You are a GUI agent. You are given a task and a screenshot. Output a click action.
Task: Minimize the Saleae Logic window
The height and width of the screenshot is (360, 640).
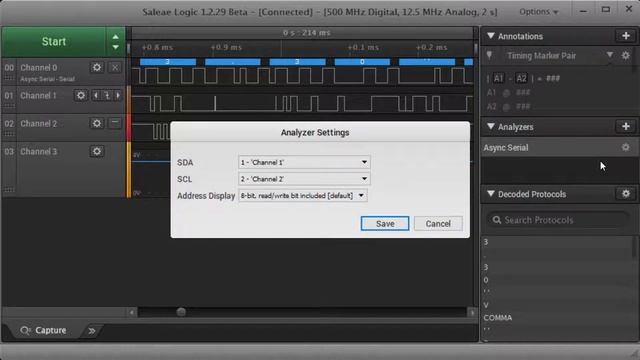point(583,11)
